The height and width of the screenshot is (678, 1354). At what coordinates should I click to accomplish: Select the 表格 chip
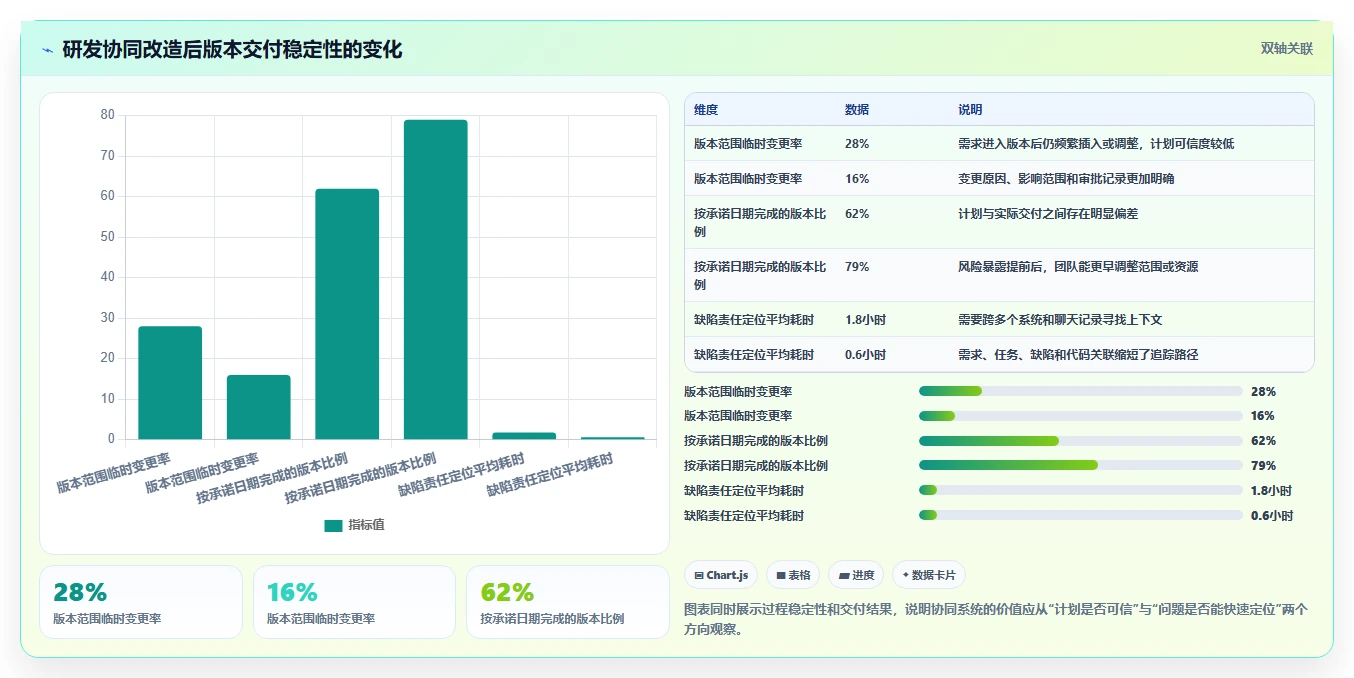pyautogui.click(x=793, y=575)
